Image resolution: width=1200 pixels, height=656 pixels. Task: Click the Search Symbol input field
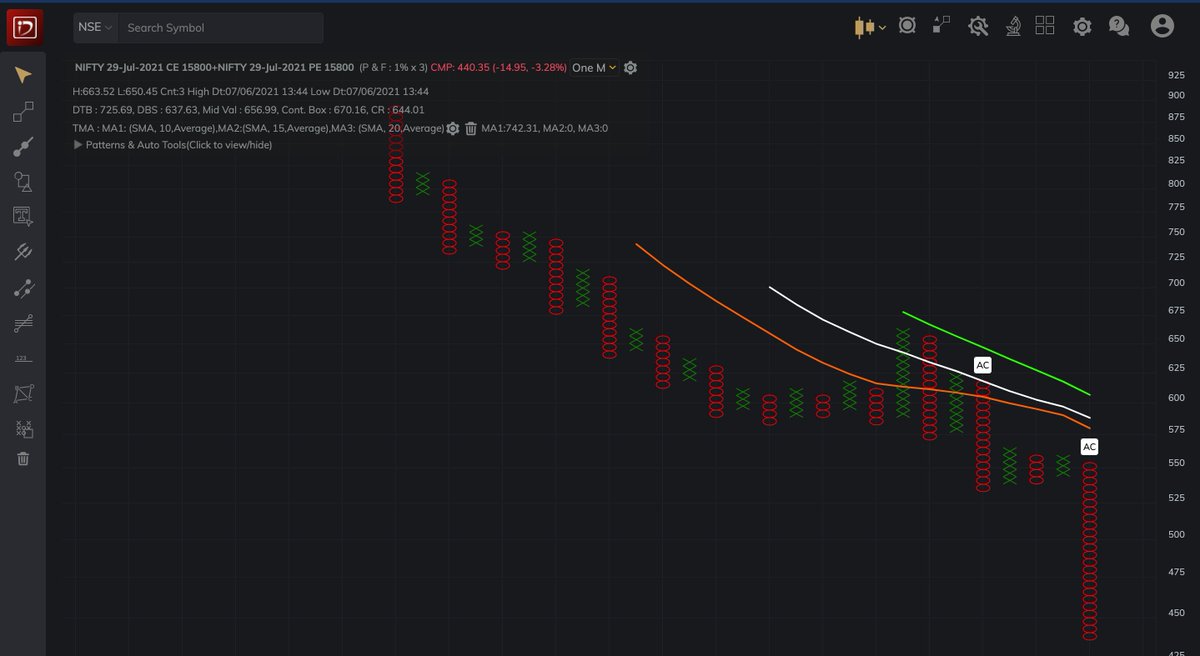click(220, 27)
